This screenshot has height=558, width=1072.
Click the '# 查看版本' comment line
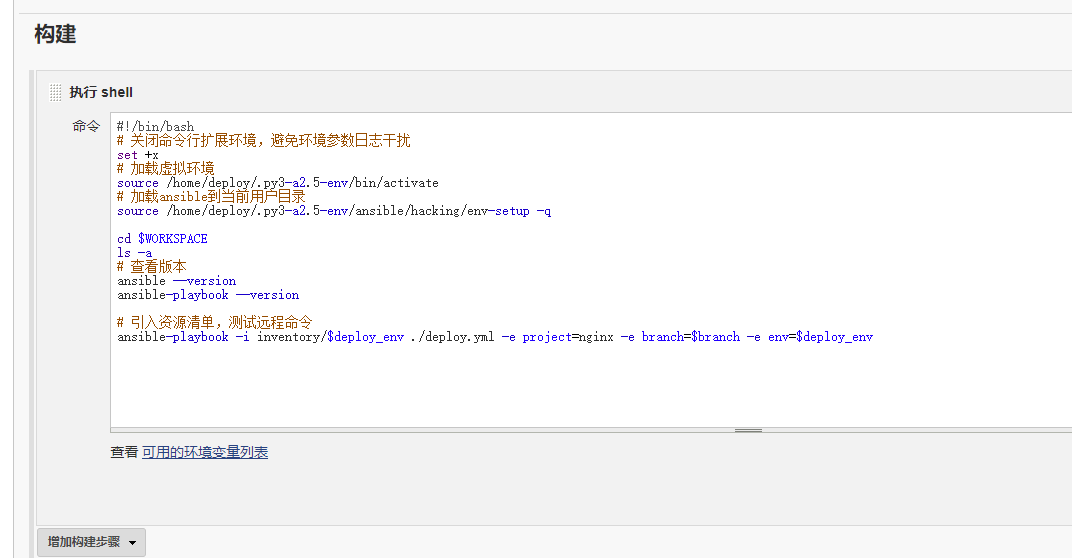pyautogui.click(x=151, y=267)
